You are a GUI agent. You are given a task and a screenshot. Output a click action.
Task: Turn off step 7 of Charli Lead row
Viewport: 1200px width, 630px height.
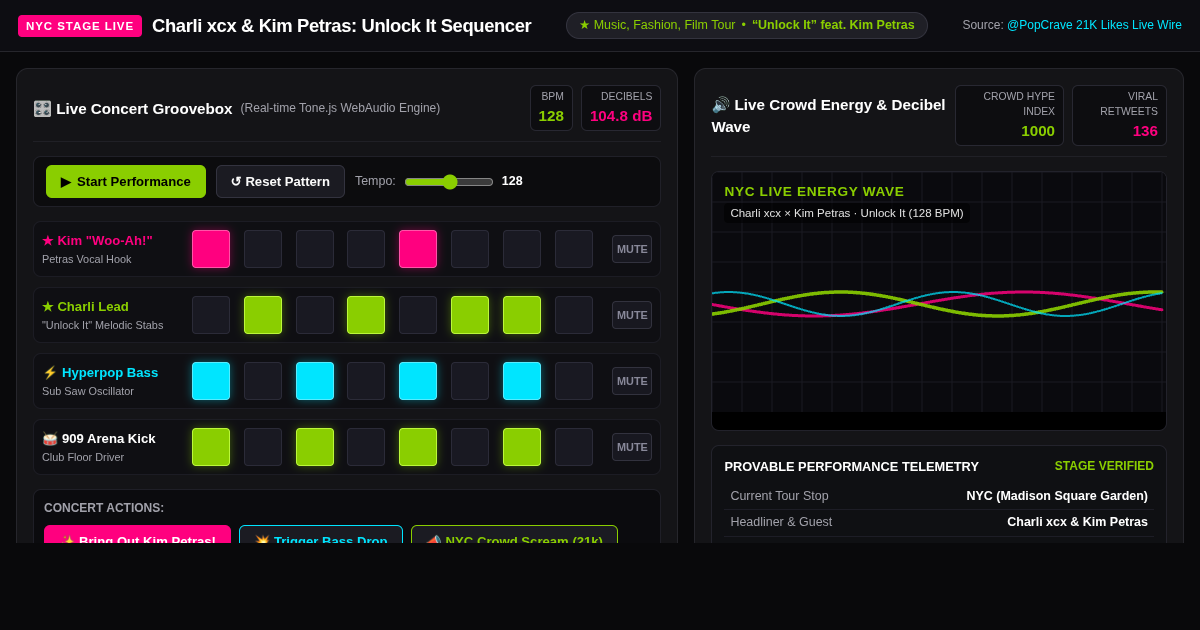522,315
